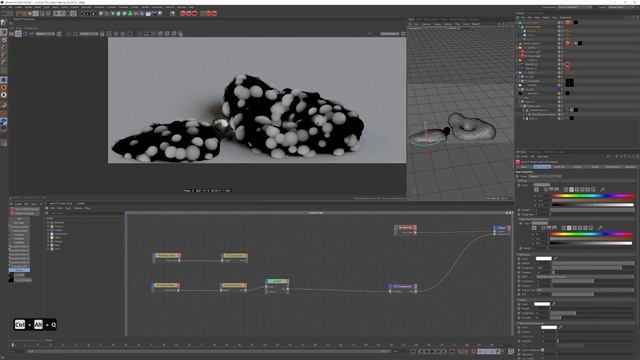This screenshot has height=360, width=640.
Task: Open the AOV dropdown in Redshift RenderView toolbar
Action: [45, 33]
